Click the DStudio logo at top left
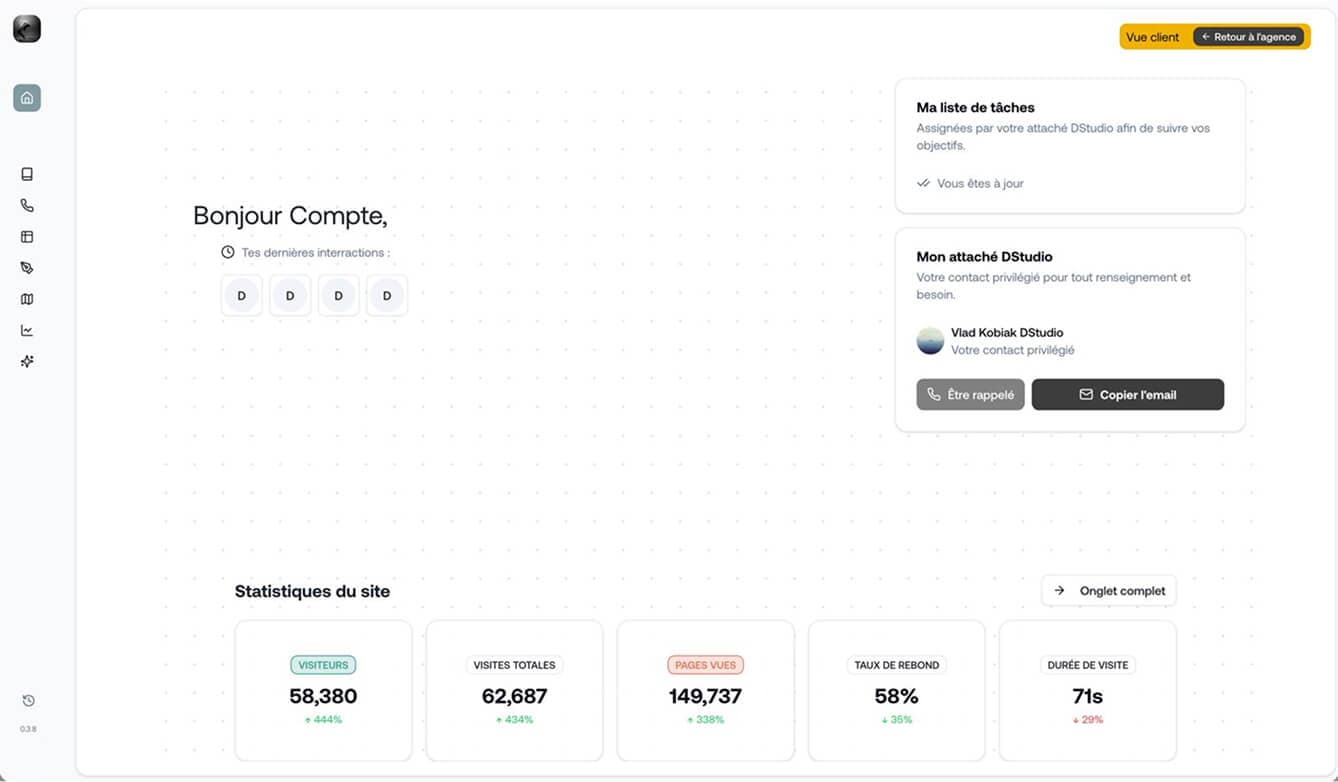 [27, 29]
